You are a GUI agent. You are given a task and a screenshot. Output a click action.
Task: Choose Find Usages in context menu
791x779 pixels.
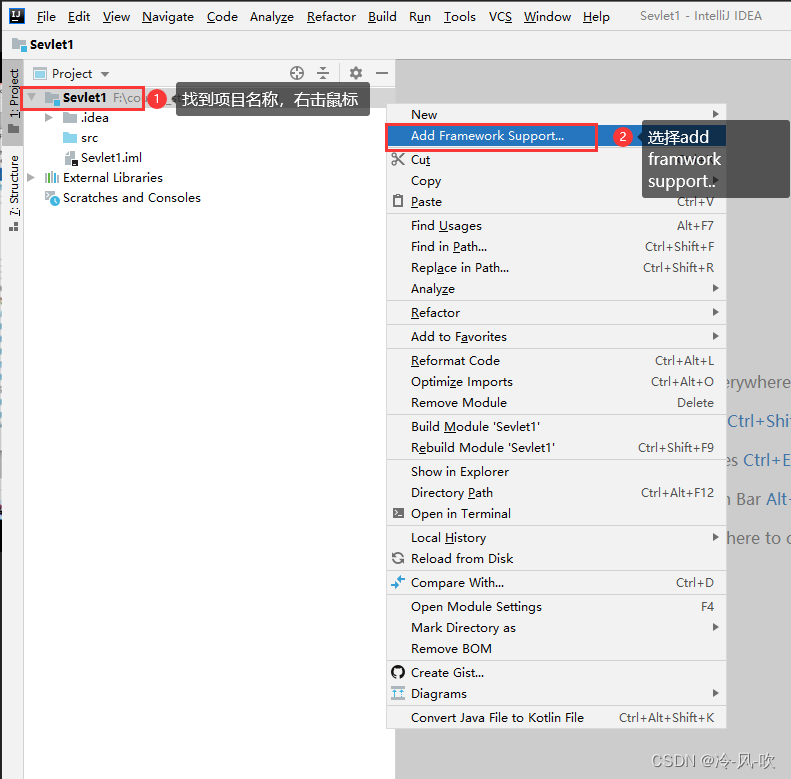556,226
